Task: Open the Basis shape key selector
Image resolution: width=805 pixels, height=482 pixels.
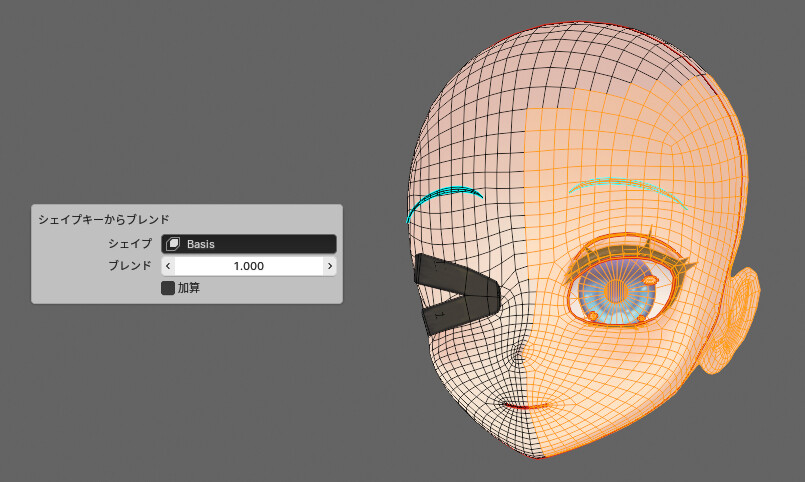Action: 249,244
